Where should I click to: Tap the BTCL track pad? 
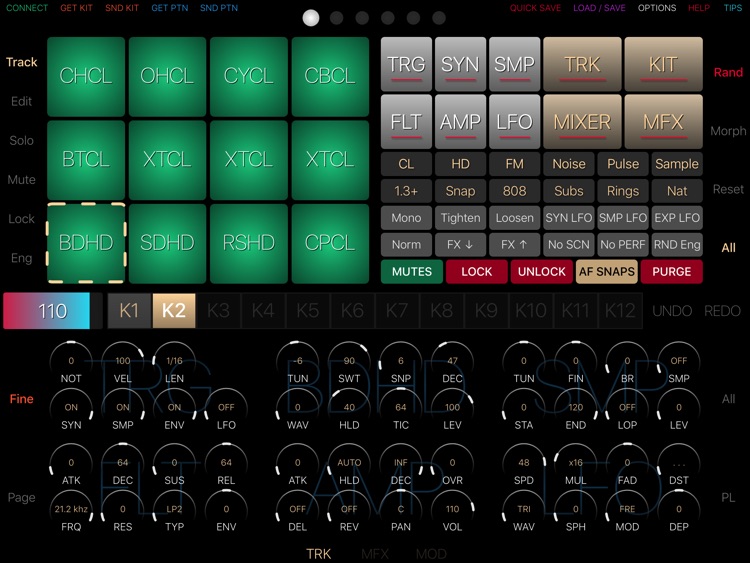tap(86, 160)
